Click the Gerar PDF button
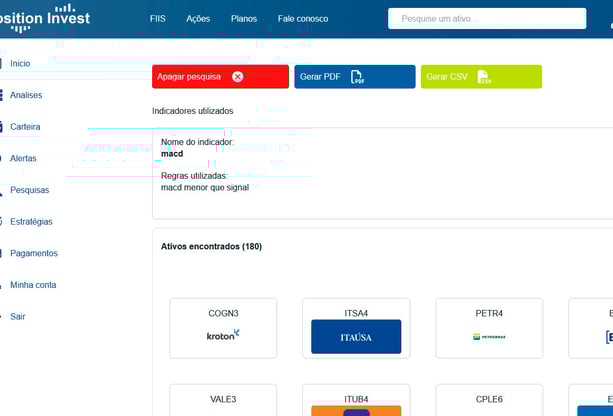 coord(355,77)
